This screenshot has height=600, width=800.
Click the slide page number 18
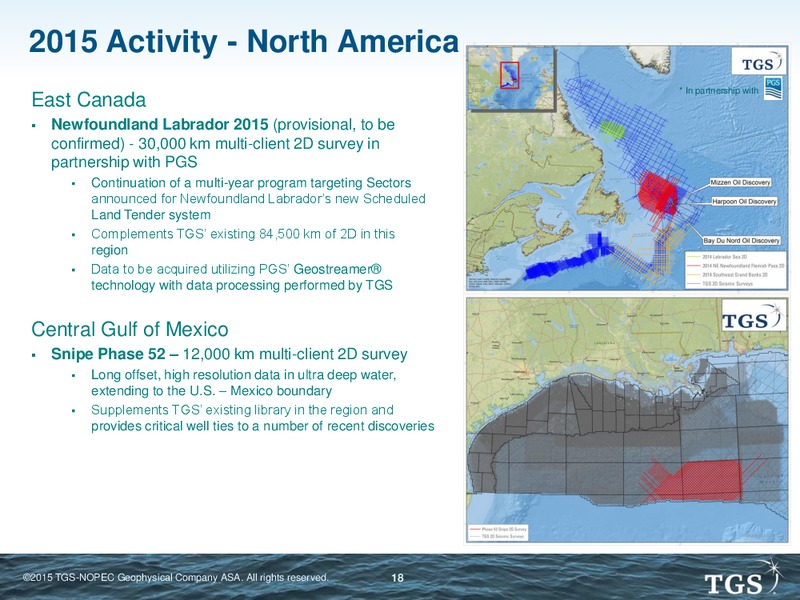(397, 578)
